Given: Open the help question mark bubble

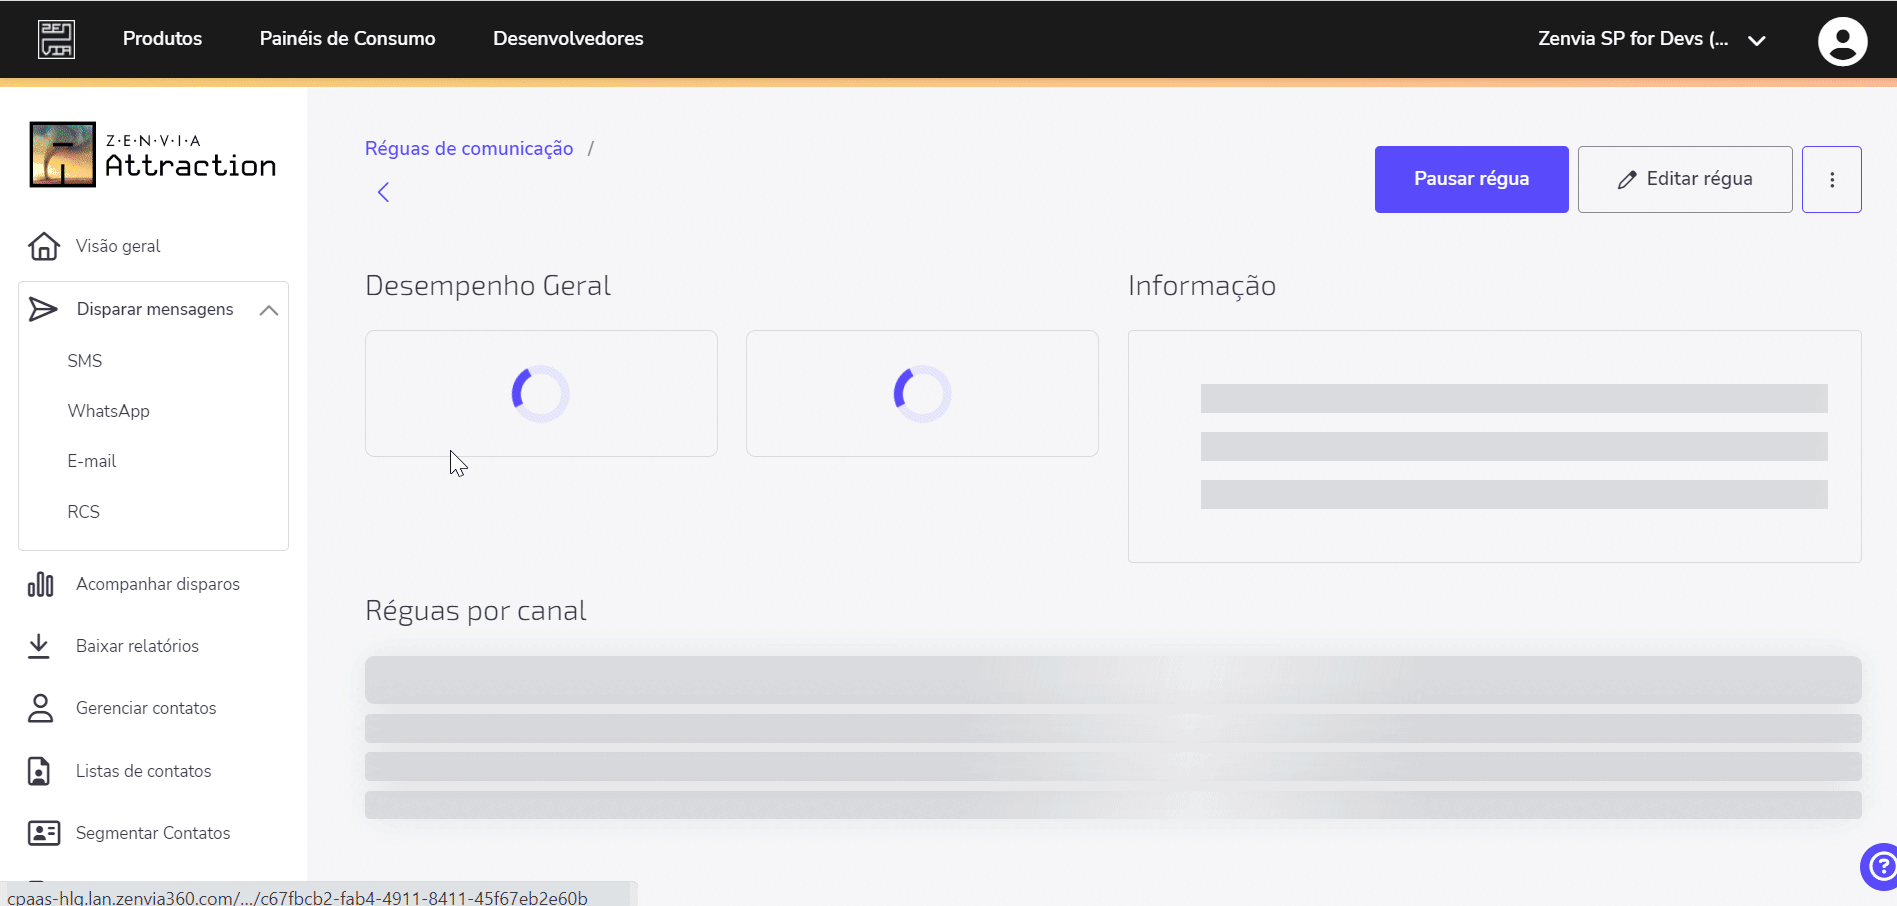Looking at the screenshot, I should (1880, 867).
